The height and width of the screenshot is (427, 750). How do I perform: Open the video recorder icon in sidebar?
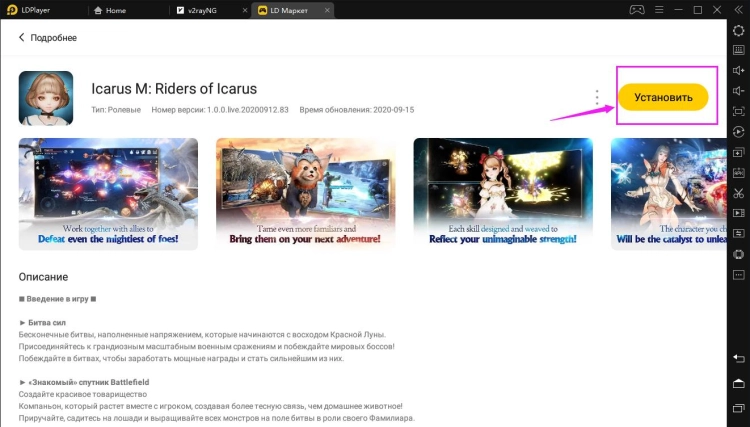(x=739, y=213)
